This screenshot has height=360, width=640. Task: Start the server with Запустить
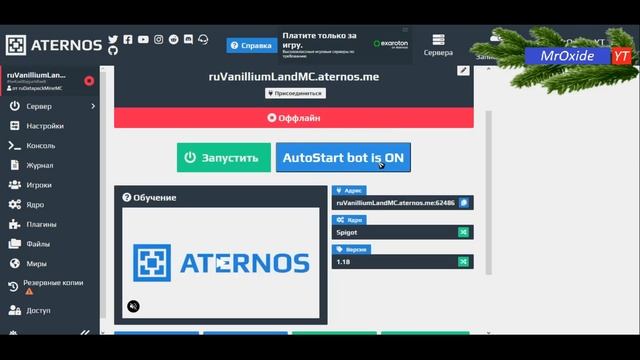[224, 158]
